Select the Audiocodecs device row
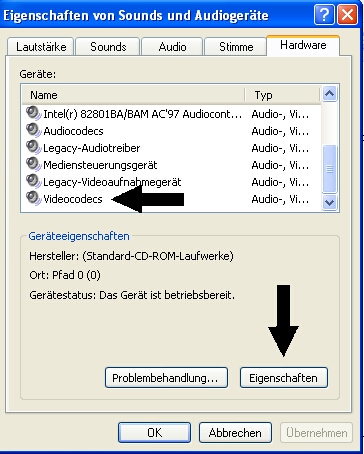364x454 pixels. 171,131
